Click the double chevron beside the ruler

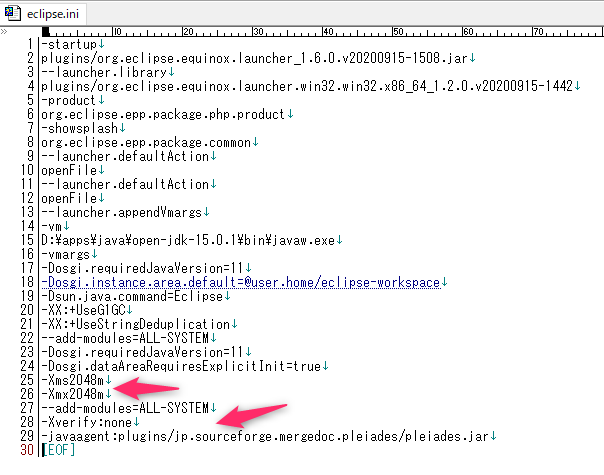(x=4, y=32)
